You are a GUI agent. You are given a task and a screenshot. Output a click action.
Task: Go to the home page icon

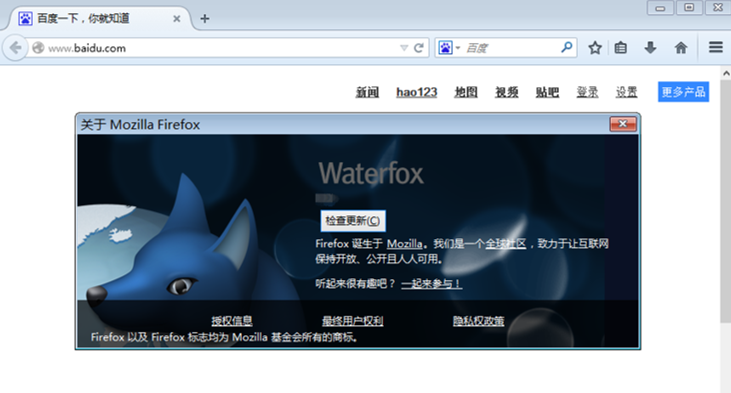tap(681, 48)
